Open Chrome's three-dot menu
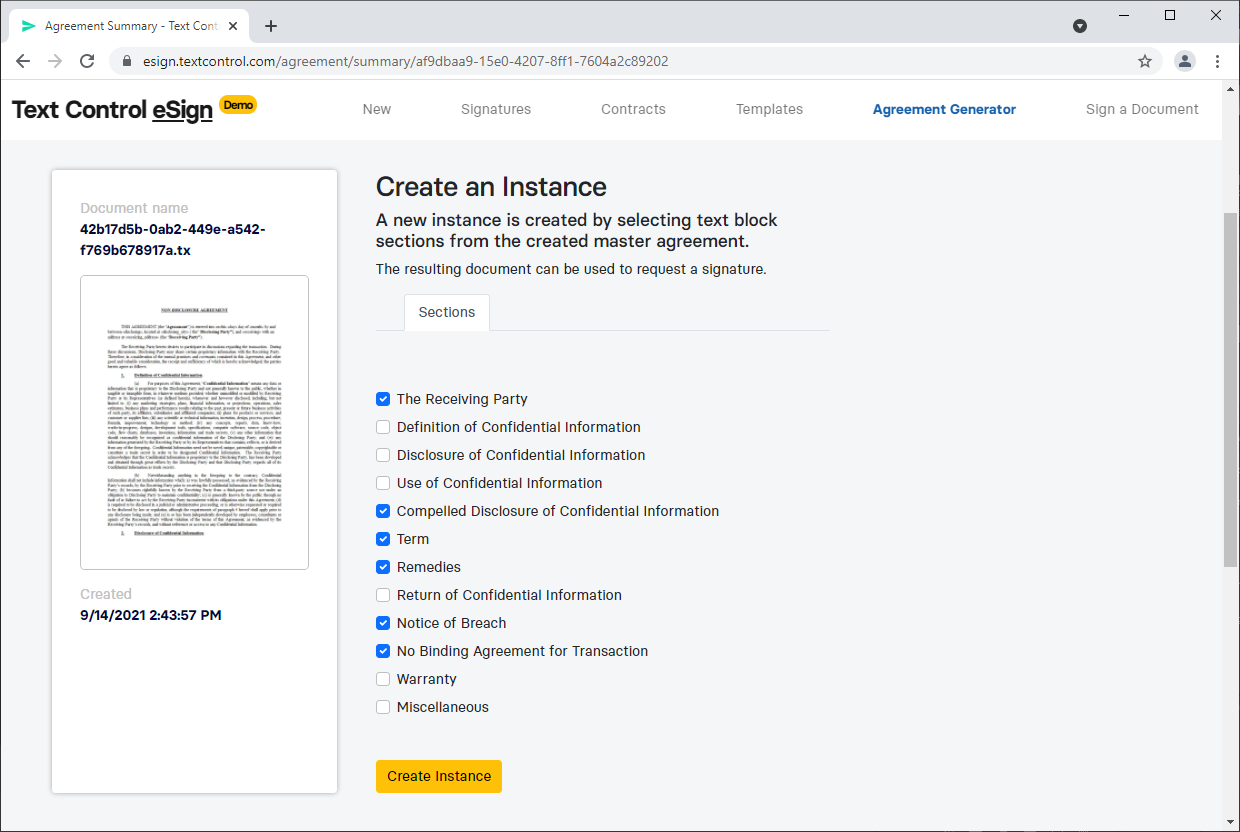The height and width of the screenshot is (832, 1240). pos(1217,61)
